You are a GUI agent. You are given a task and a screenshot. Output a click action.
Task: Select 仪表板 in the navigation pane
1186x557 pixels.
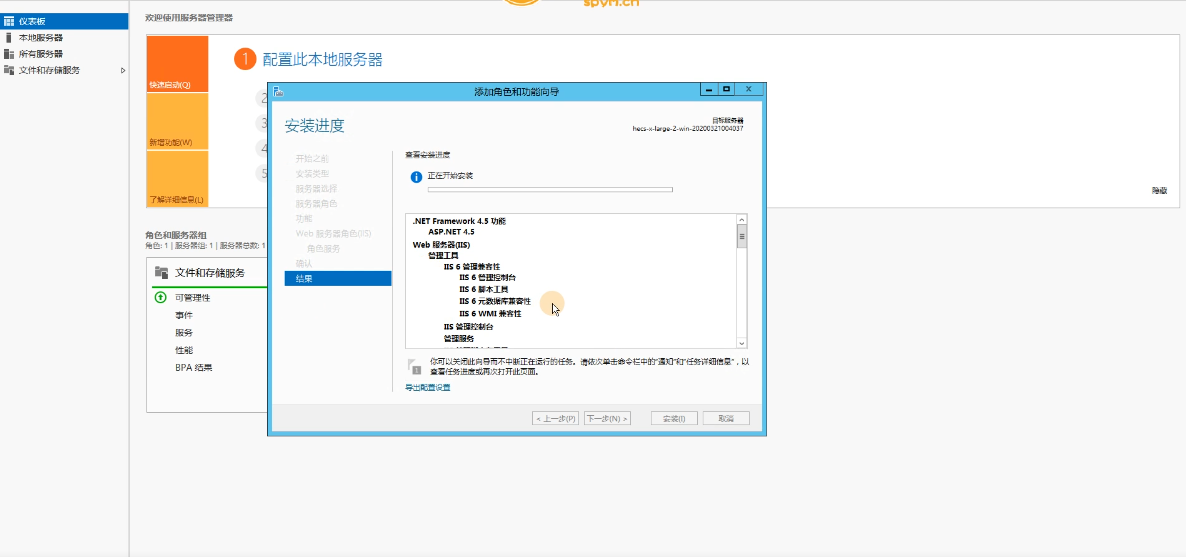point(64,21)
